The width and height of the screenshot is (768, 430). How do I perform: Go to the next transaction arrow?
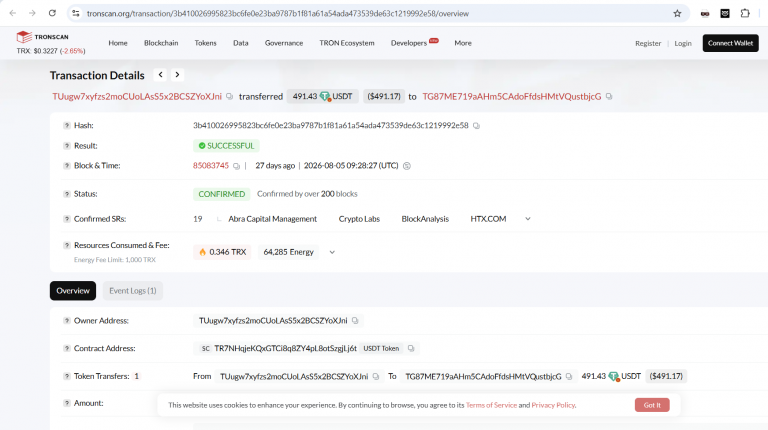pyautogui.click(x=177, y=75)
